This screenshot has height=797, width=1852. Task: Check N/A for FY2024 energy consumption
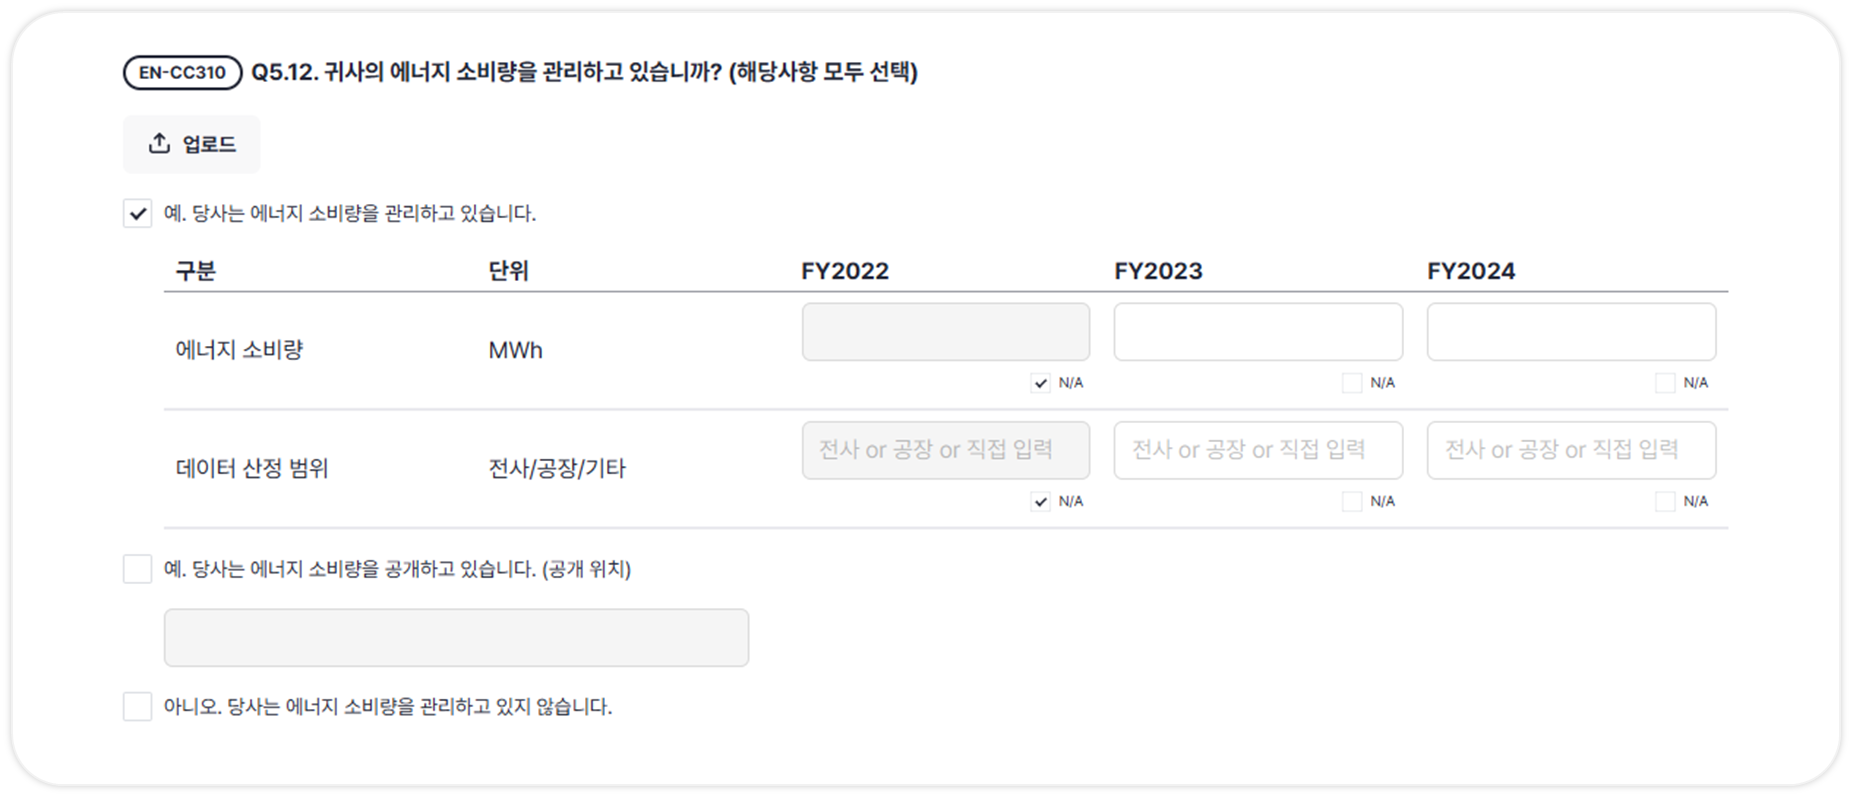pos(1665,383)
